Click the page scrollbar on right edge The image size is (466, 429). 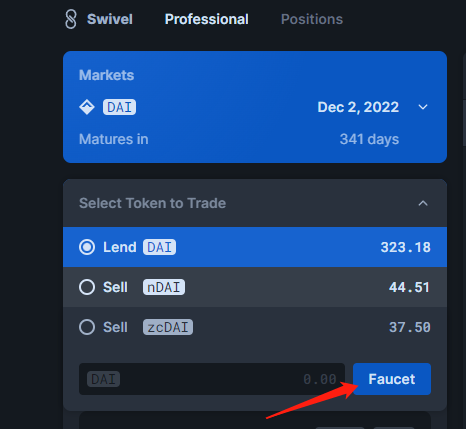[x=464, y=123]
